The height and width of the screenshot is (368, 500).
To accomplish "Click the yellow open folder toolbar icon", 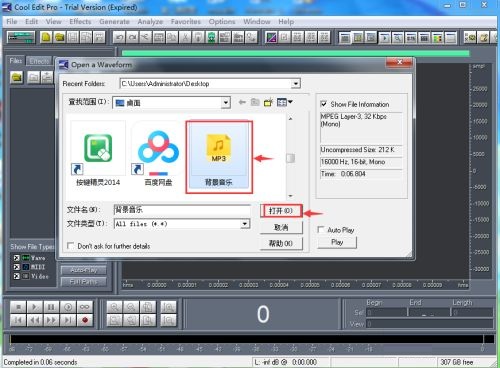I will tap(59, 37).
